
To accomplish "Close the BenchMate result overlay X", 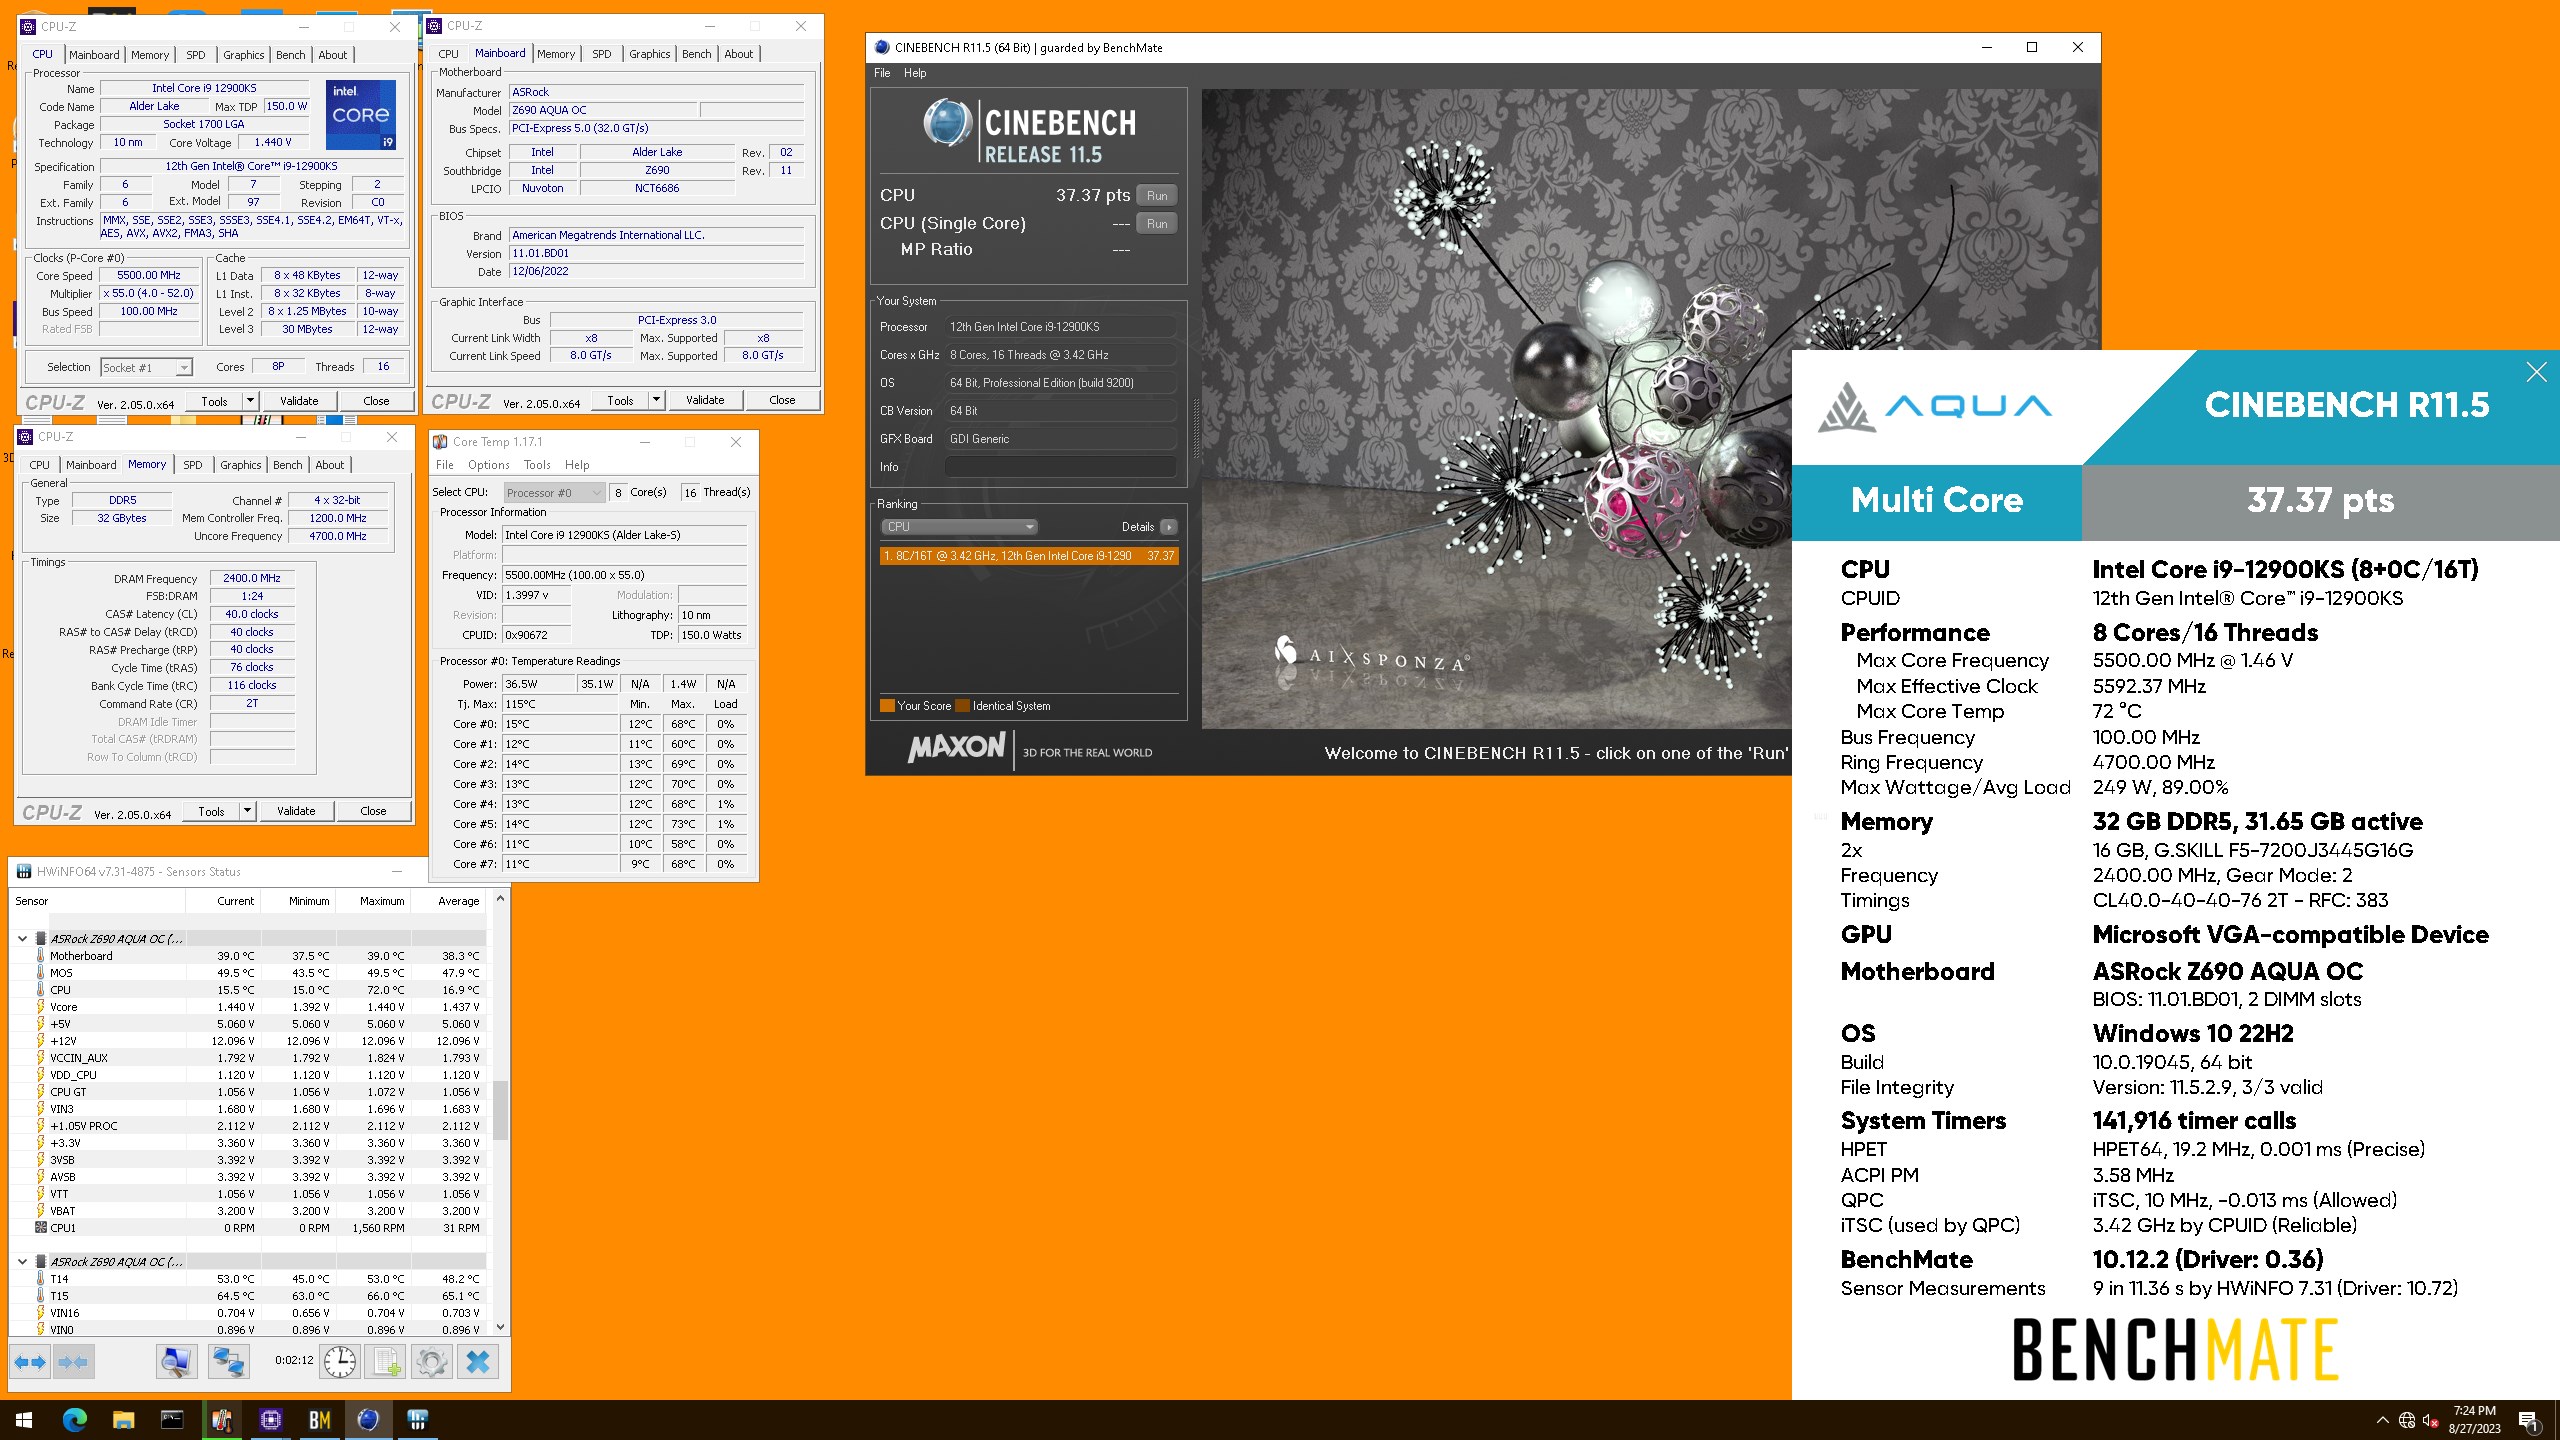I will pyautogui.click(x=2536, y=372).
